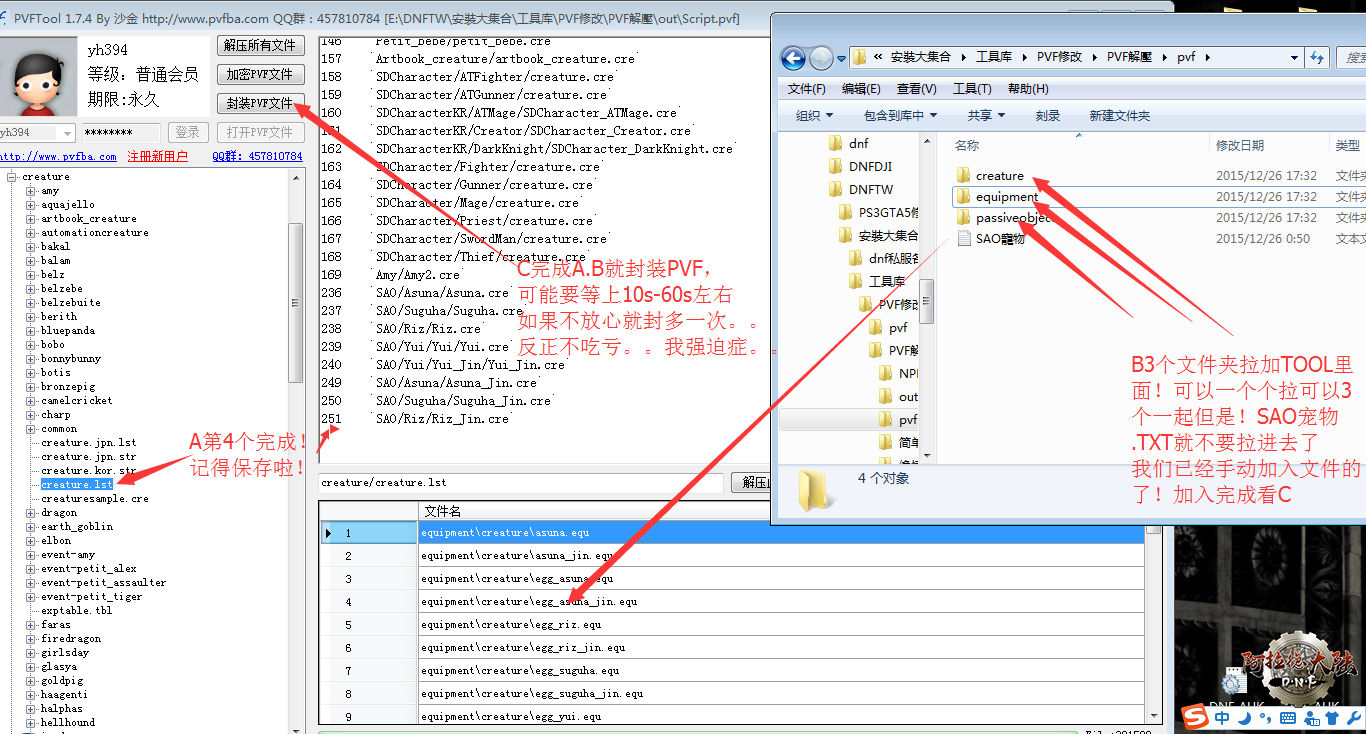Click the Explorer address bar refresh icon
This screenshot has width=1366, height=734.
coord(1317,58)
